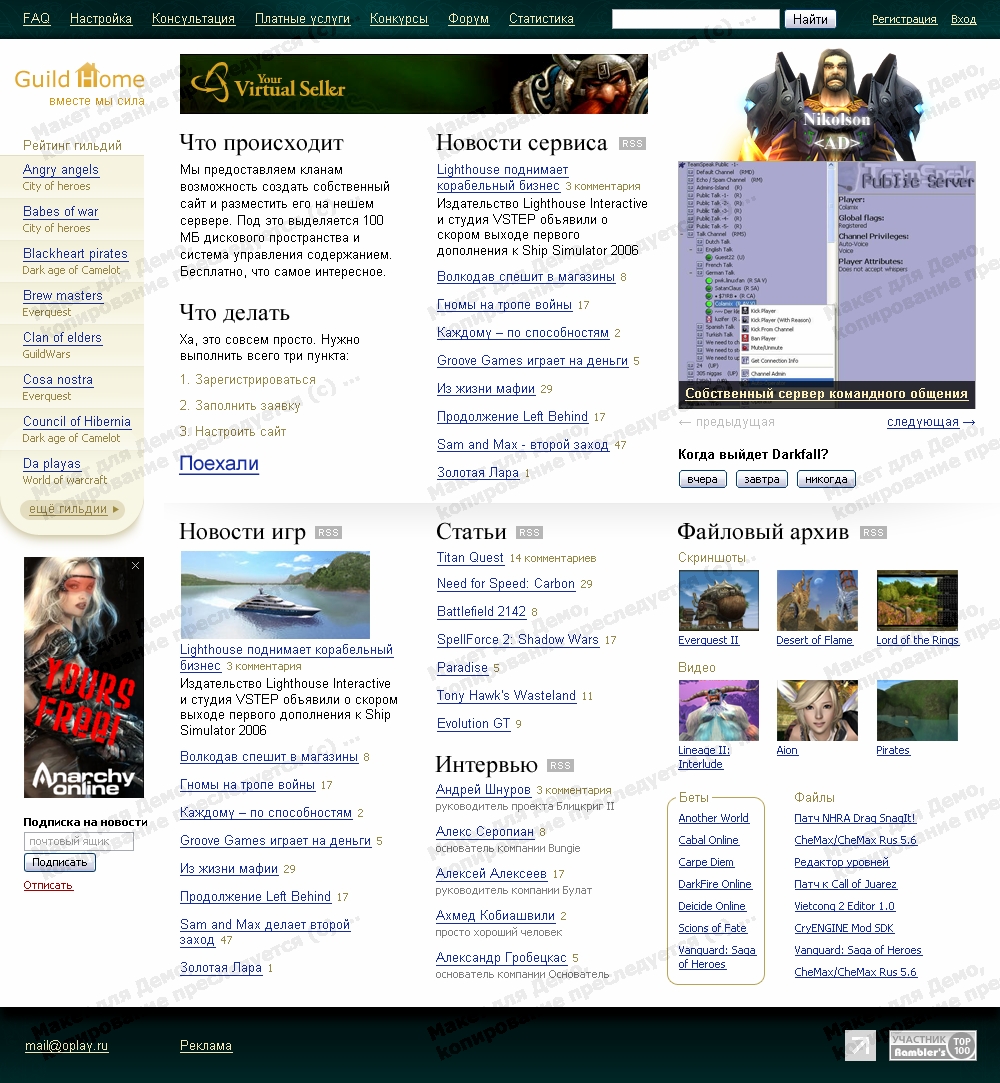Click the Подписать subscribe button
Viewport: 1000px width, 1083px height.
59,862
